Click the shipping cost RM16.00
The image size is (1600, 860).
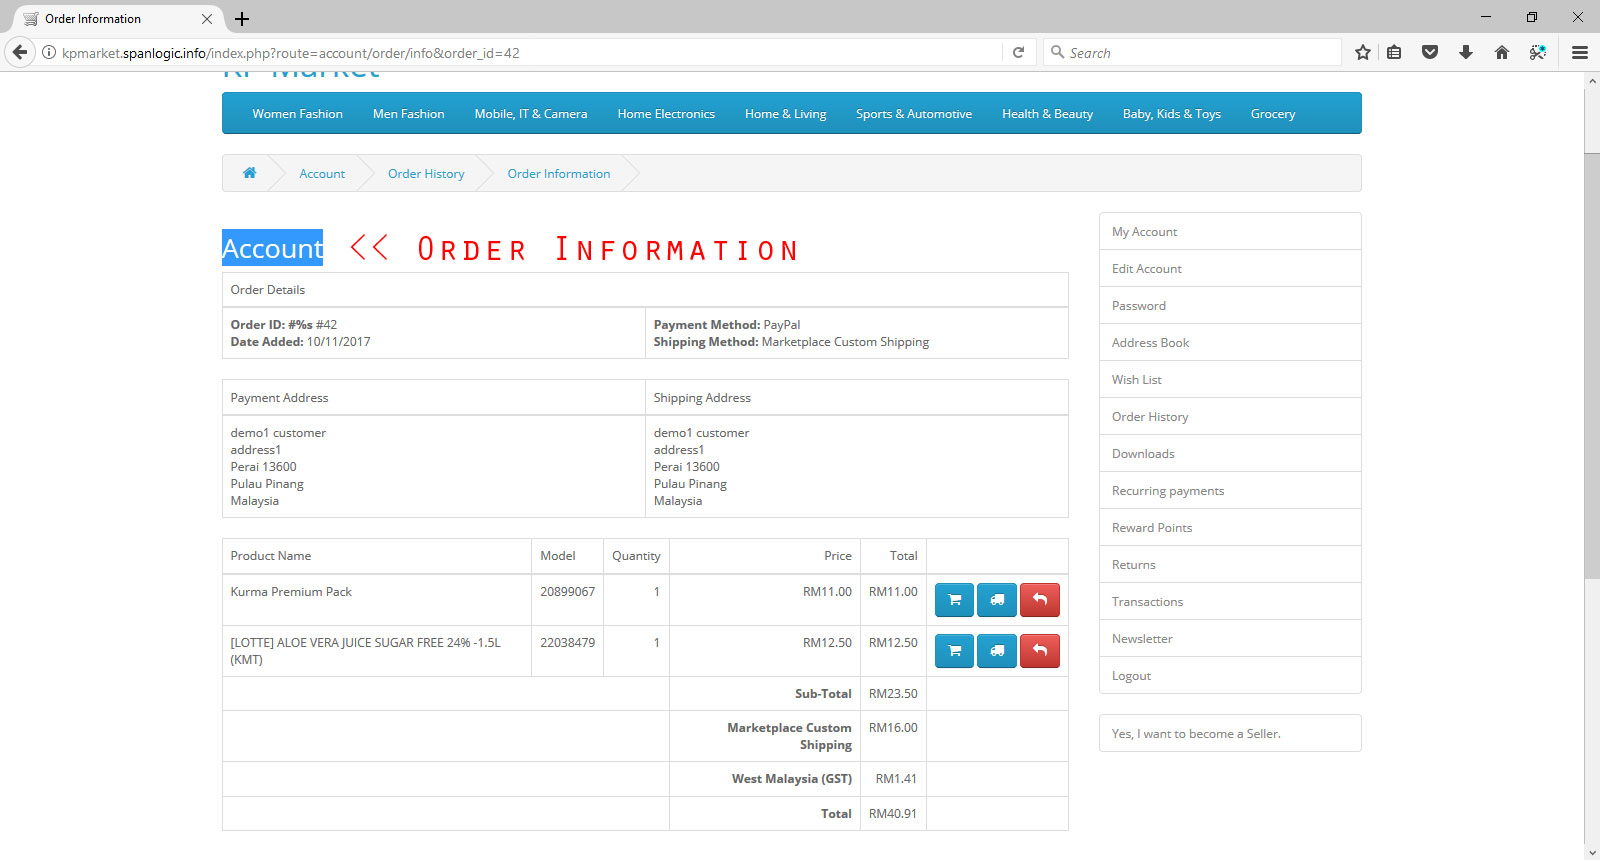893,728
